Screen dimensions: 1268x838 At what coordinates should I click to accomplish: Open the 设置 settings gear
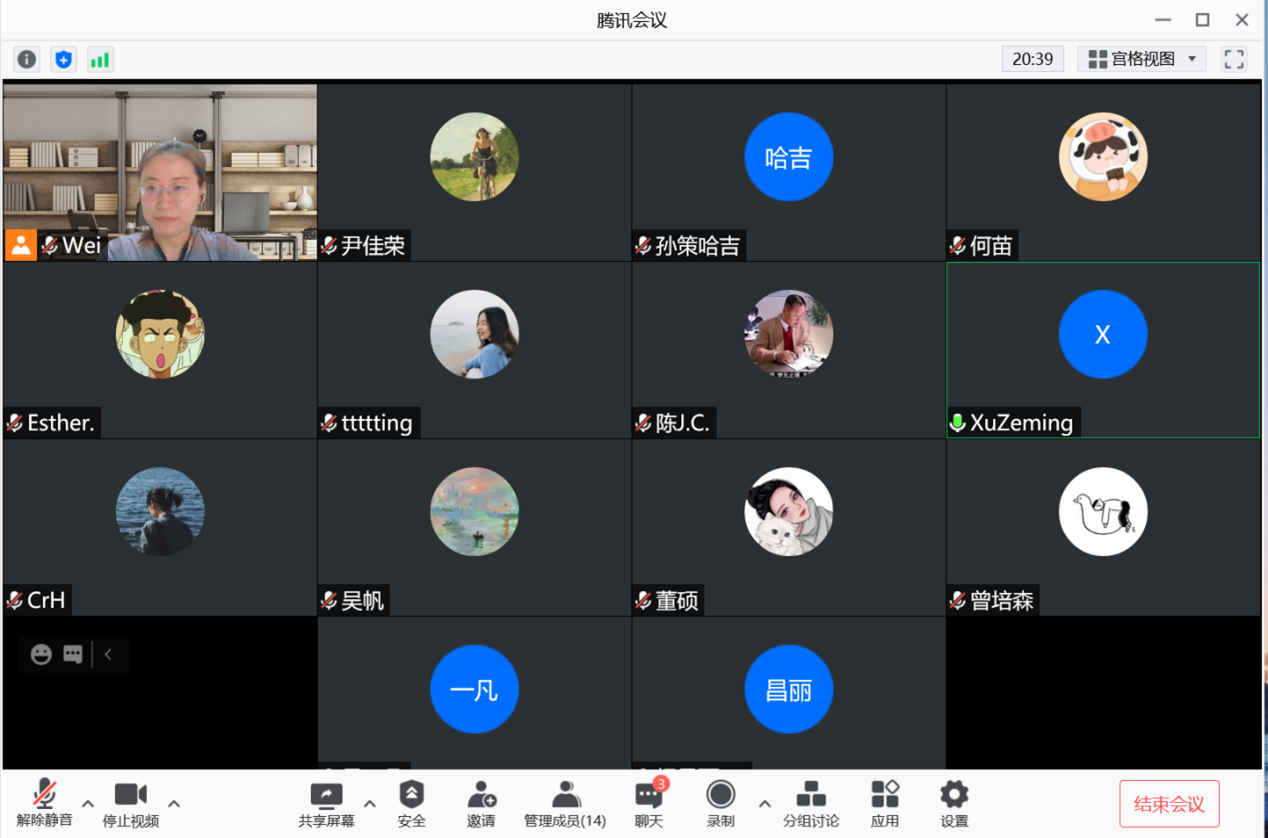[954, 803]
